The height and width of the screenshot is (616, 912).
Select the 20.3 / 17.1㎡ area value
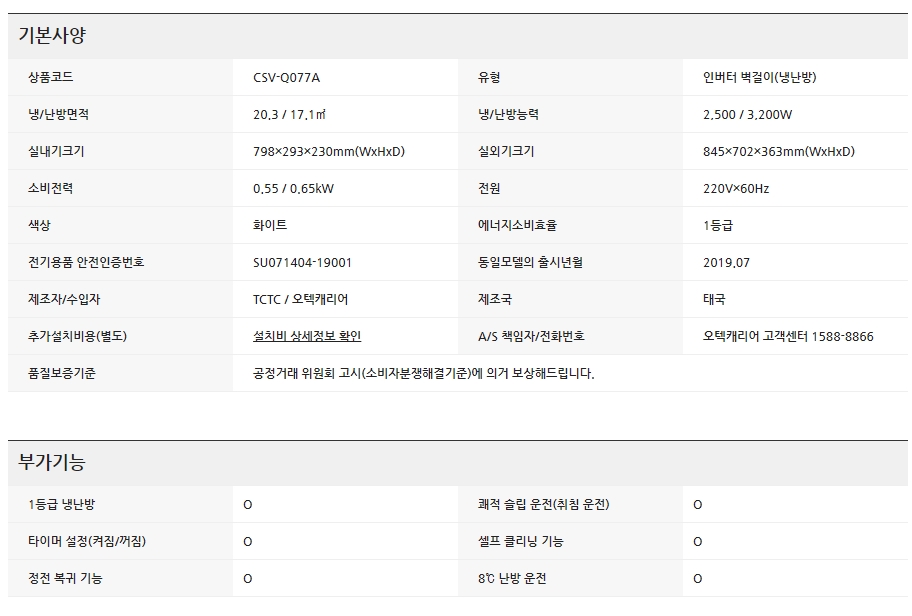point(290,114)
